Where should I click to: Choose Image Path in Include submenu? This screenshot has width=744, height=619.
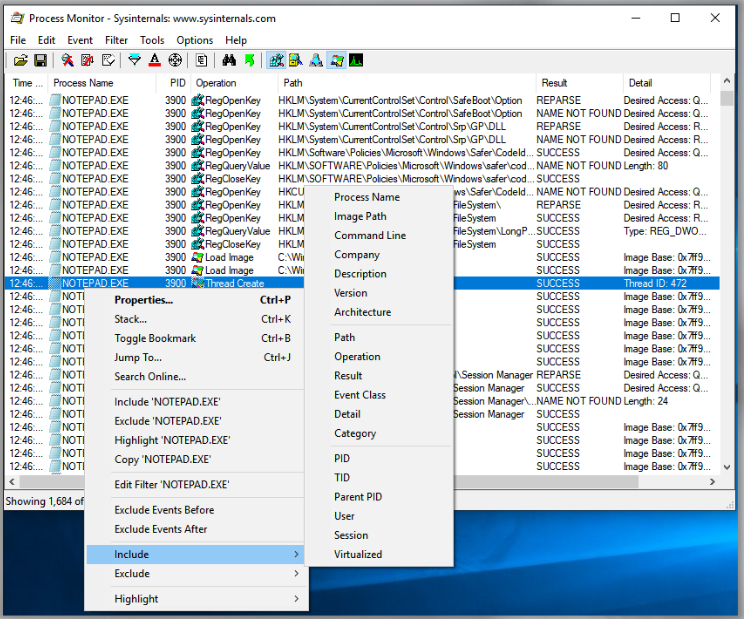click(x=379, y=216)
